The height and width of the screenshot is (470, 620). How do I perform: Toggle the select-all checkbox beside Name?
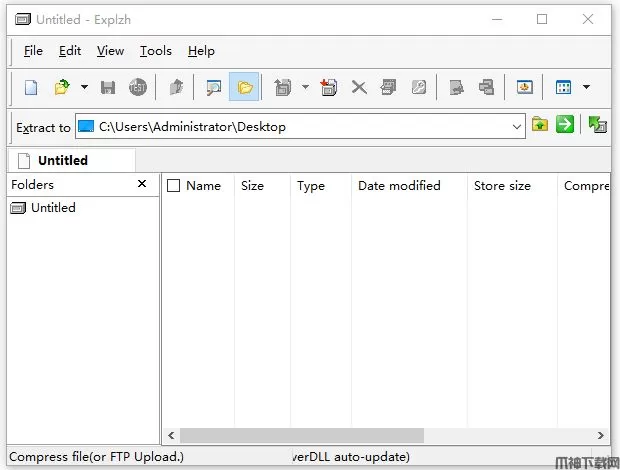[174, 186]
